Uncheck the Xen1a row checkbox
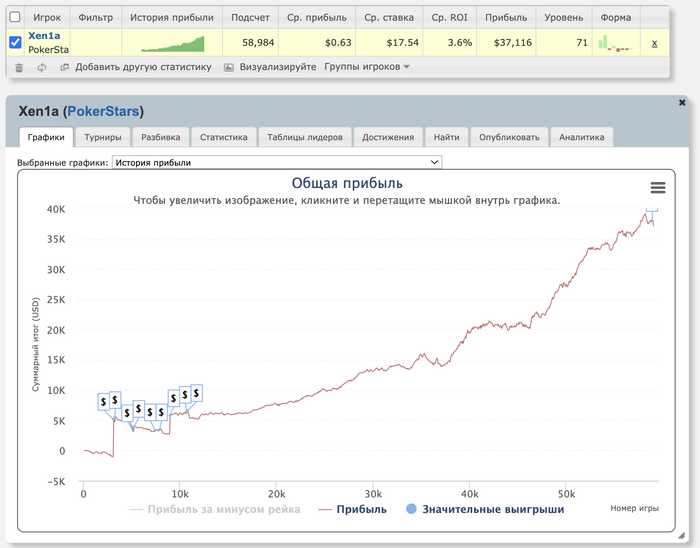This screenshot has height=548, width=700. point(15,42)
